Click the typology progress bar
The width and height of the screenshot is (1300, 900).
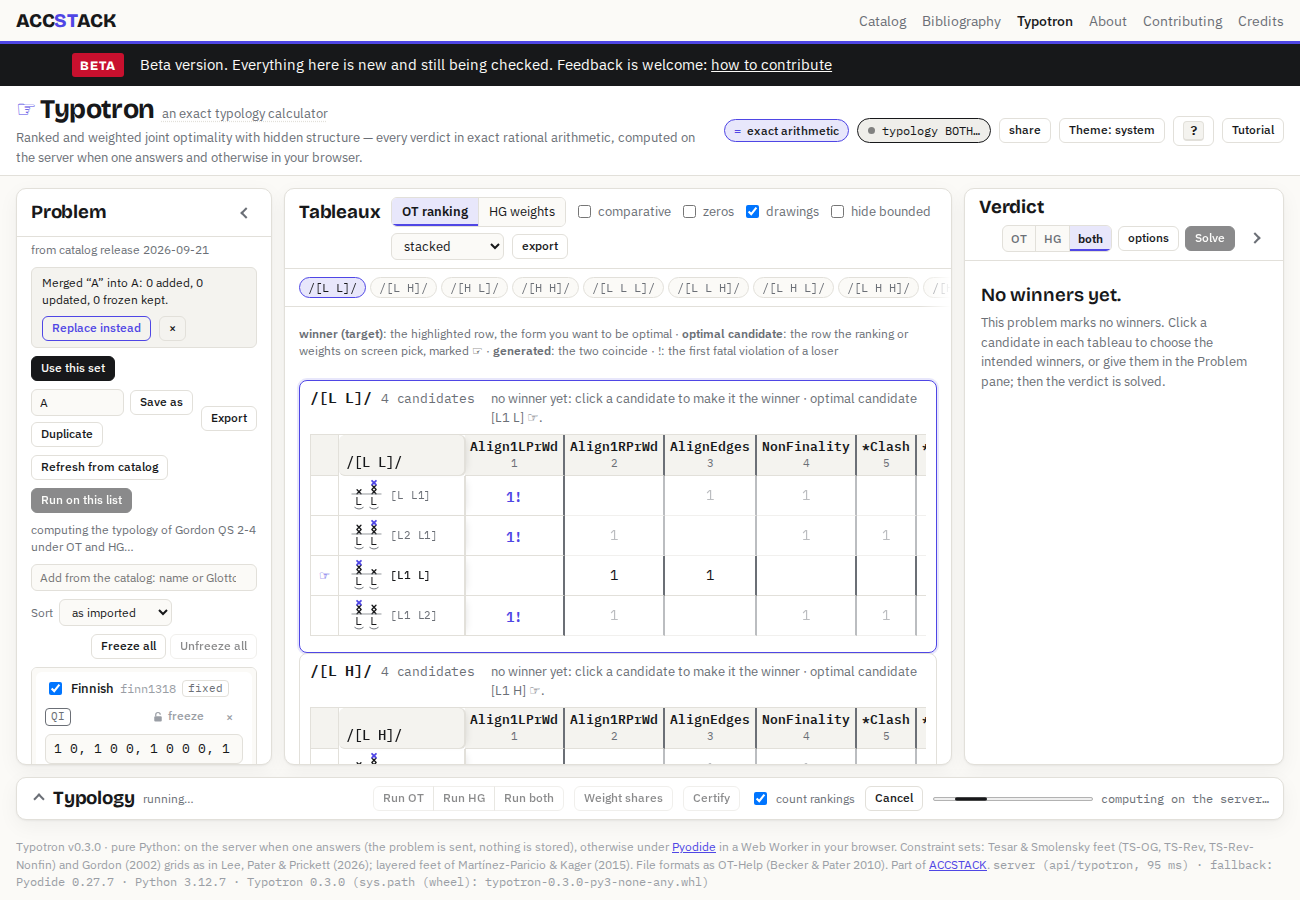(1013, 799)
